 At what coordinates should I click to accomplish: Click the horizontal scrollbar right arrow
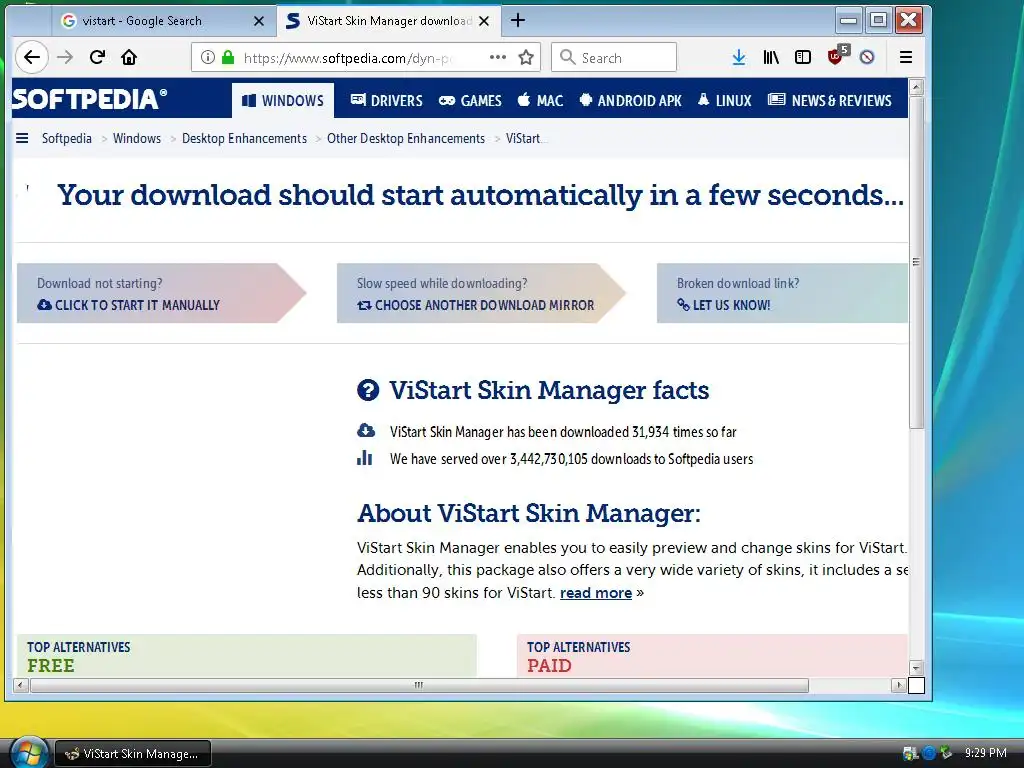pos(899,685)
